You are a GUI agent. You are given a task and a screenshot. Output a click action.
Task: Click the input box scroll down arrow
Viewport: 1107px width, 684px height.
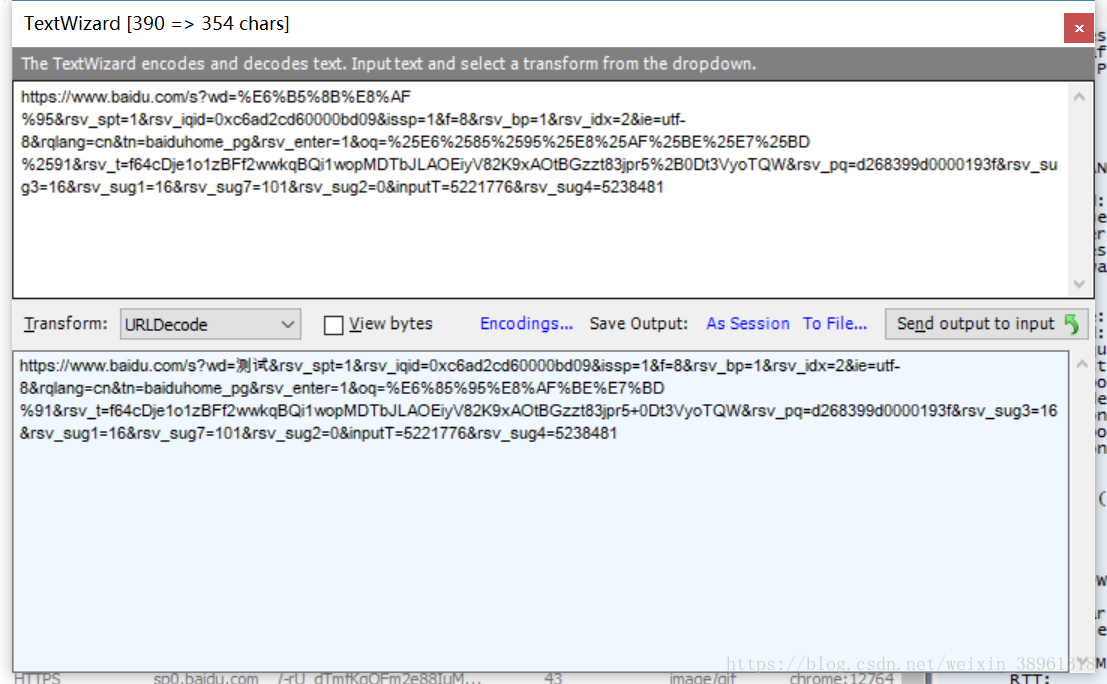point(1079,284)
